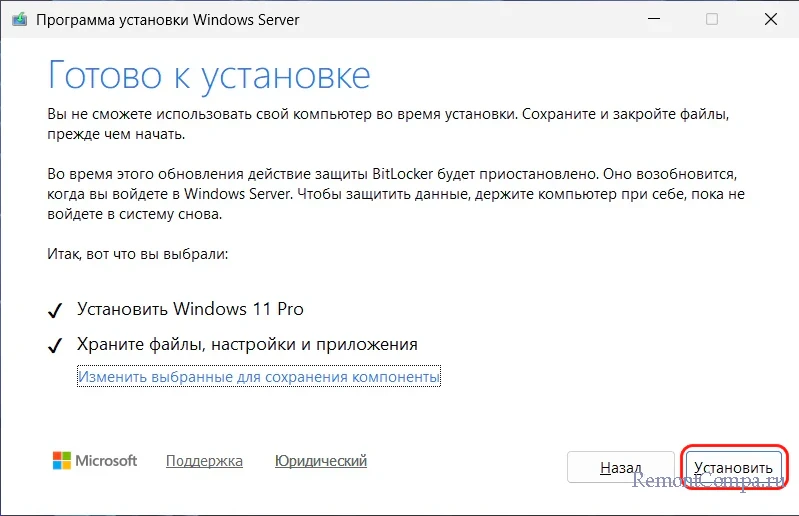Click the four-color Microsoft squares logo
This screenshot has height=516, width=799.
pos(62,461)
